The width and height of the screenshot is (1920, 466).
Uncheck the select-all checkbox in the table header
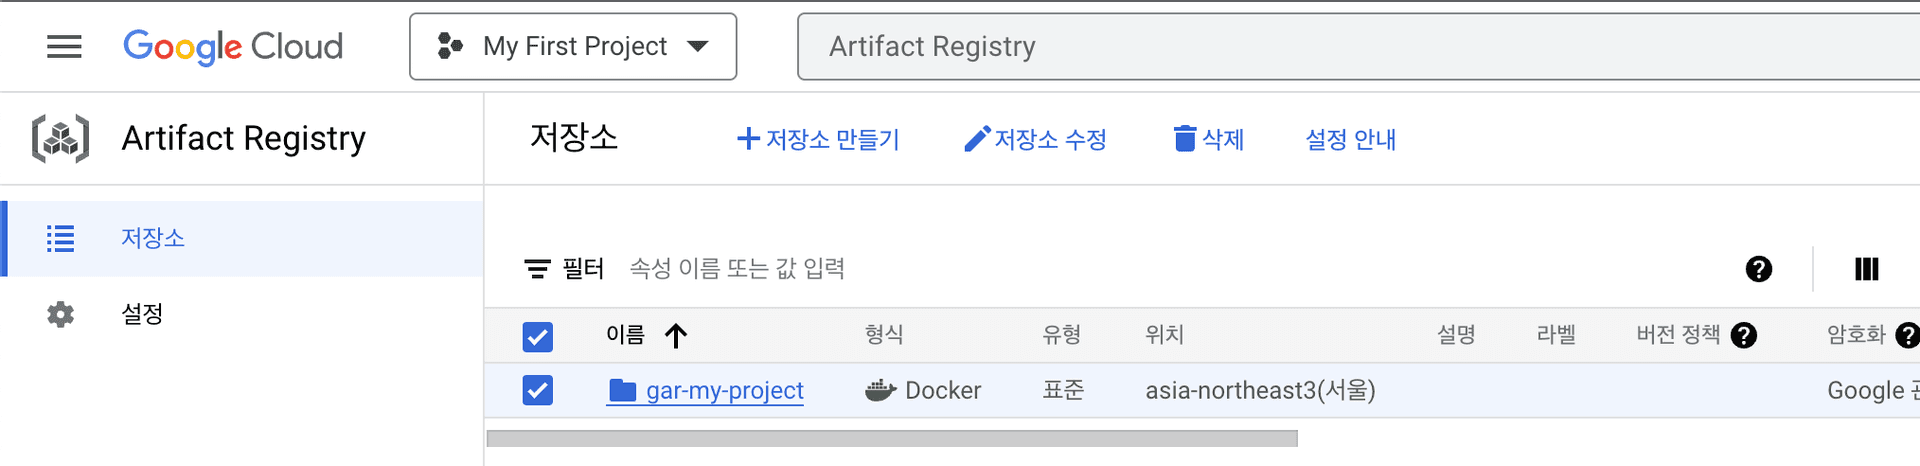[x=538, y=337]
